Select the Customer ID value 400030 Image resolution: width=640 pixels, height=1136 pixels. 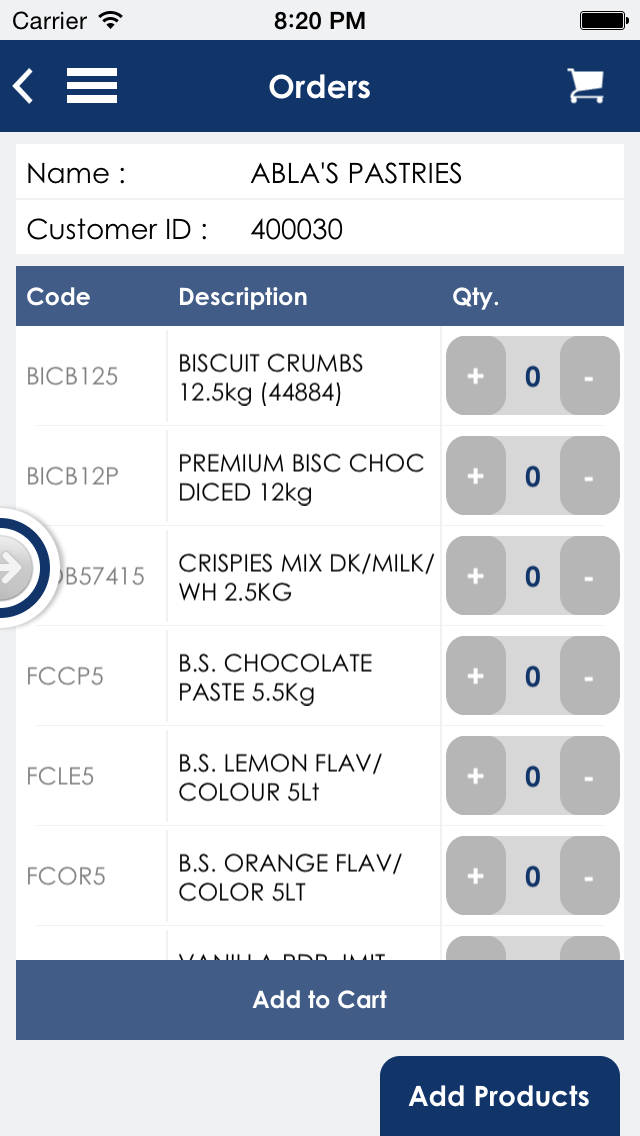pos(297,230)
